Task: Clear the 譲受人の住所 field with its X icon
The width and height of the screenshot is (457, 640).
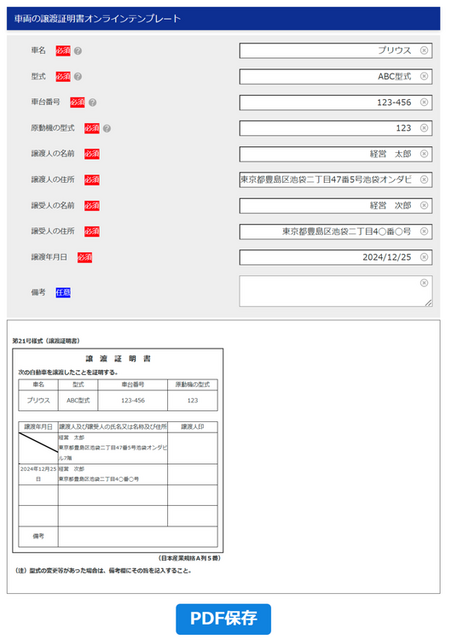Action: pyautogui.click(x=424, y=231)
